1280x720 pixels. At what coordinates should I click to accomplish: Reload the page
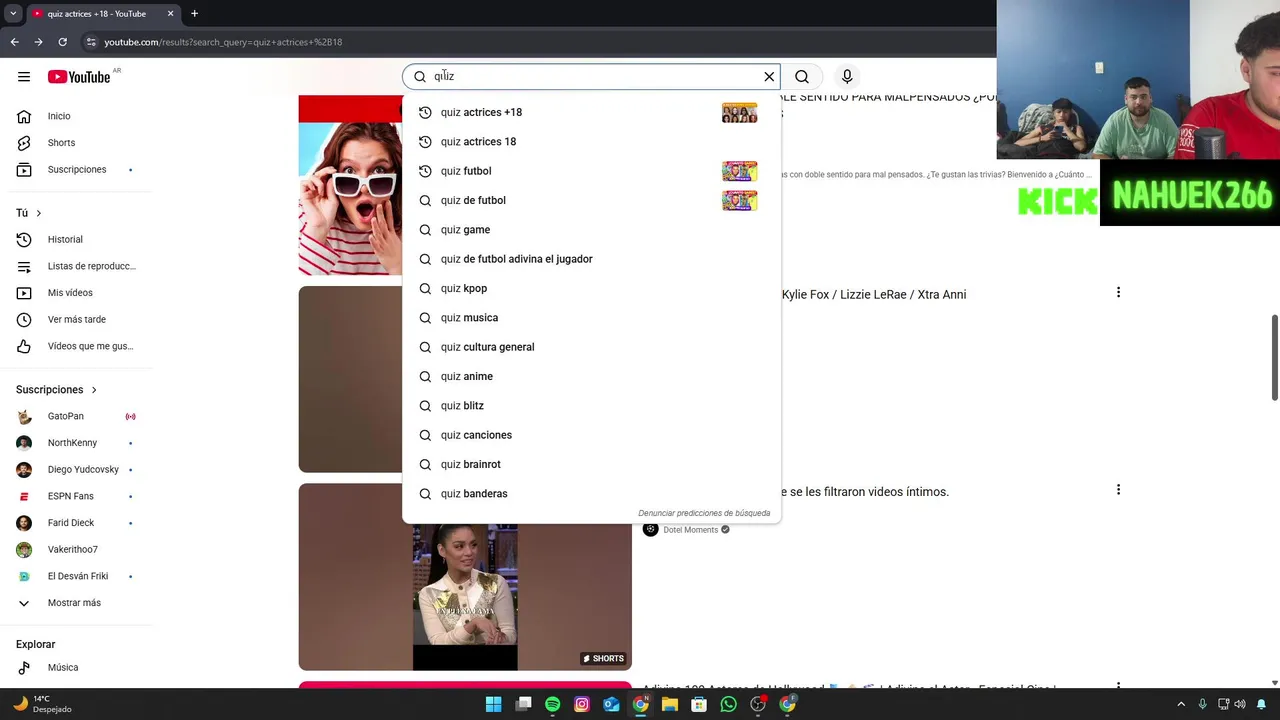tap(62, 42)
